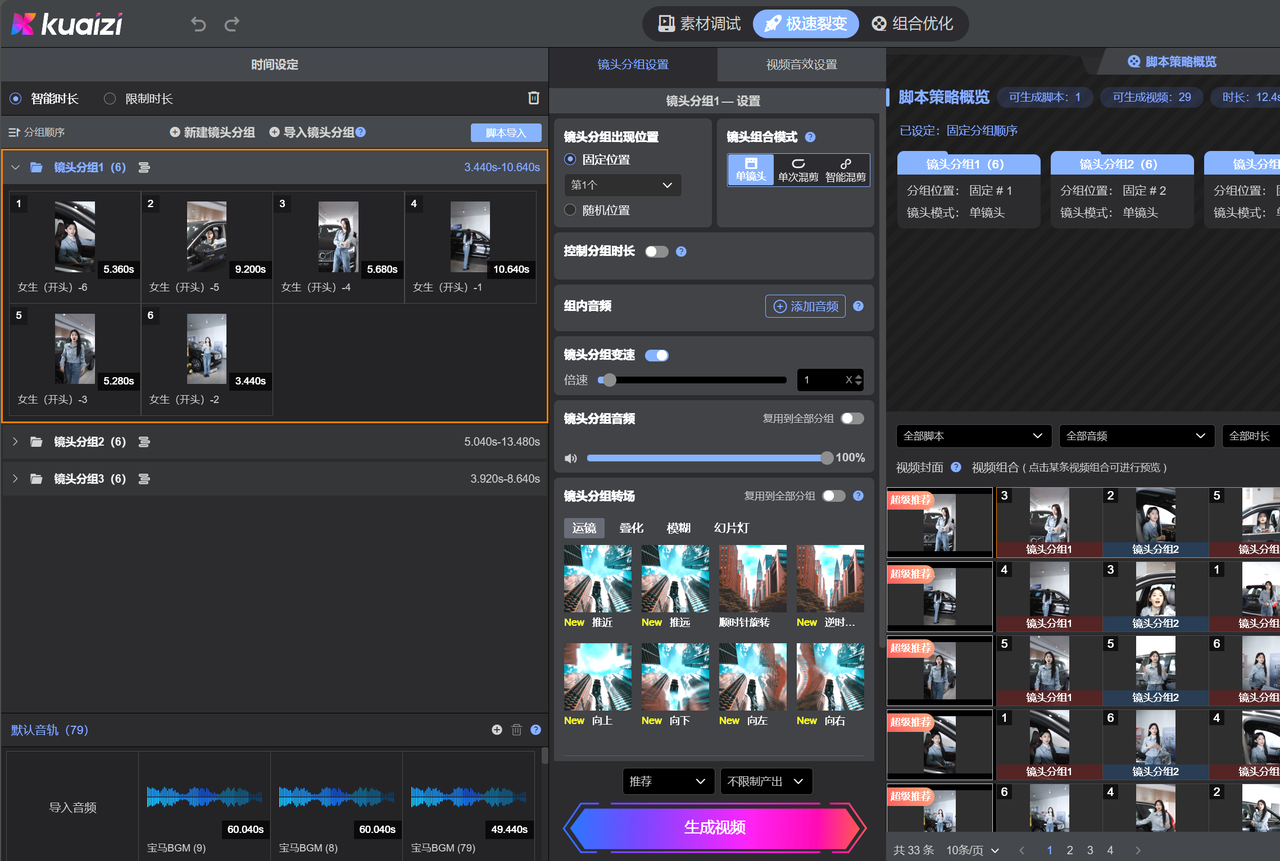1280x861 pixels.
Task: Click the trash icon beside 限制时长
Action: 534,98
